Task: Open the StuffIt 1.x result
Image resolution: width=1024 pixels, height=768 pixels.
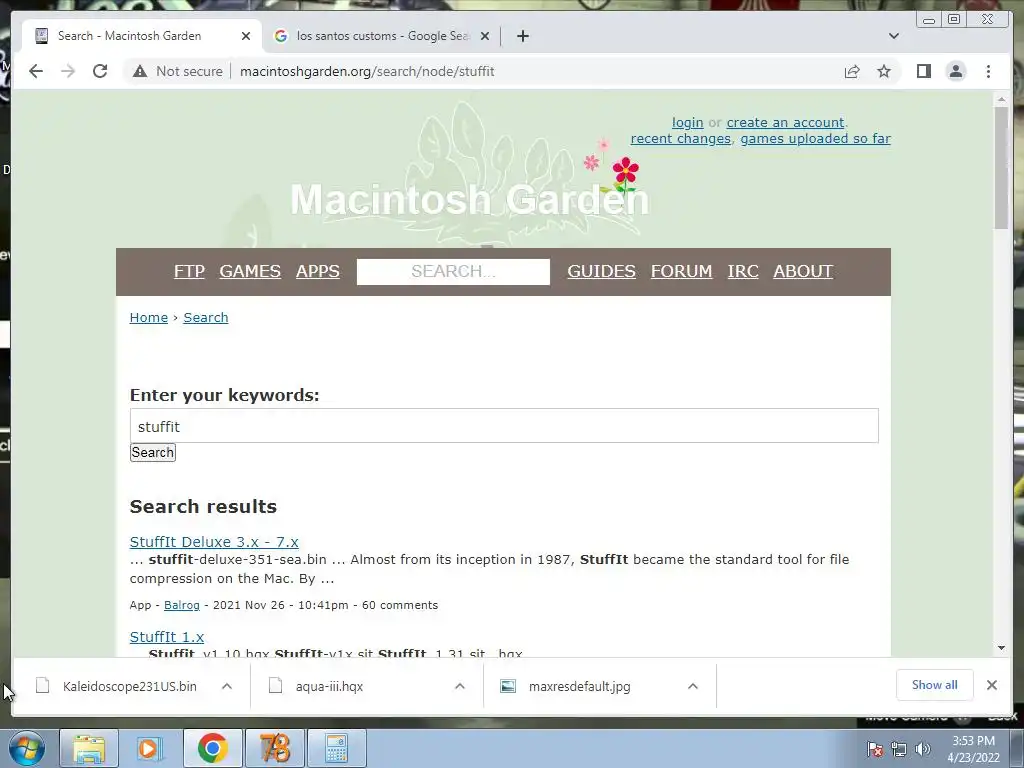Action: [x=167, y=637]
